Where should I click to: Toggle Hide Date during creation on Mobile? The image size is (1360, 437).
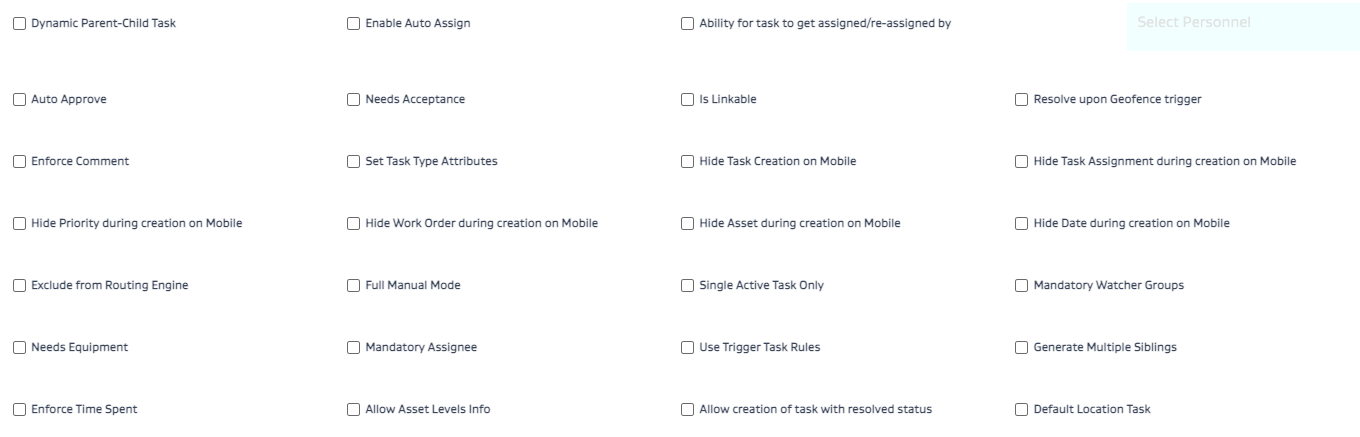pos(1021,223)
